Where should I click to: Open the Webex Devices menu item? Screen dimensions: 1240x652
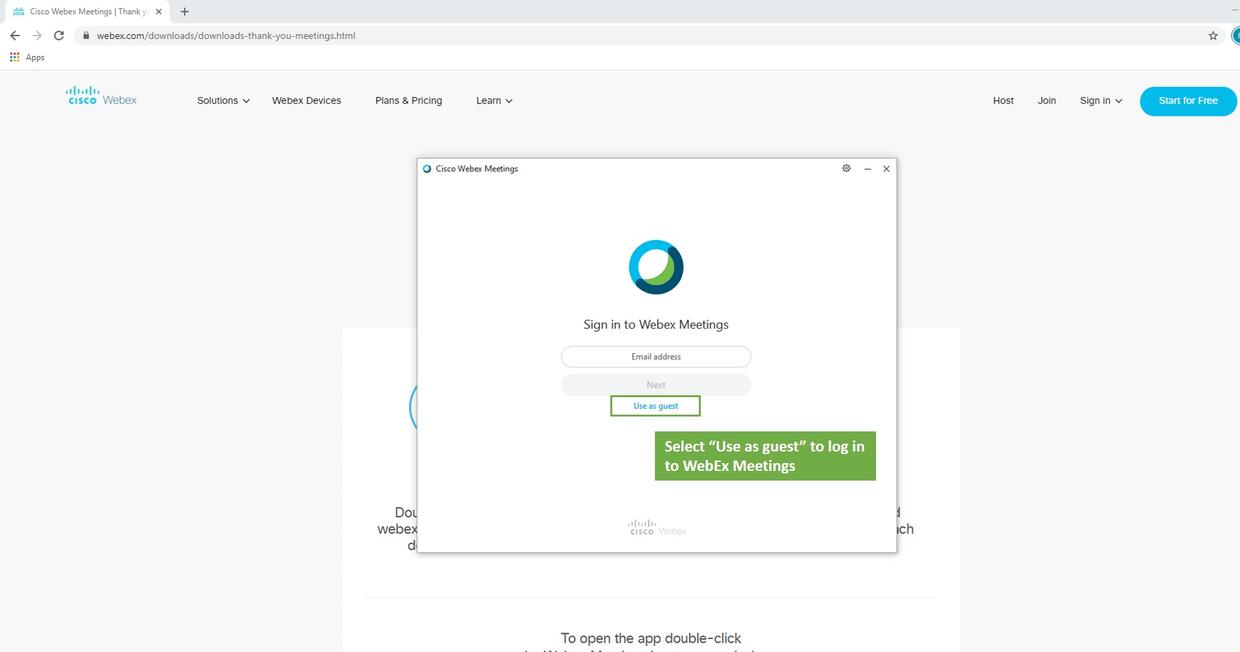point(306,101)
